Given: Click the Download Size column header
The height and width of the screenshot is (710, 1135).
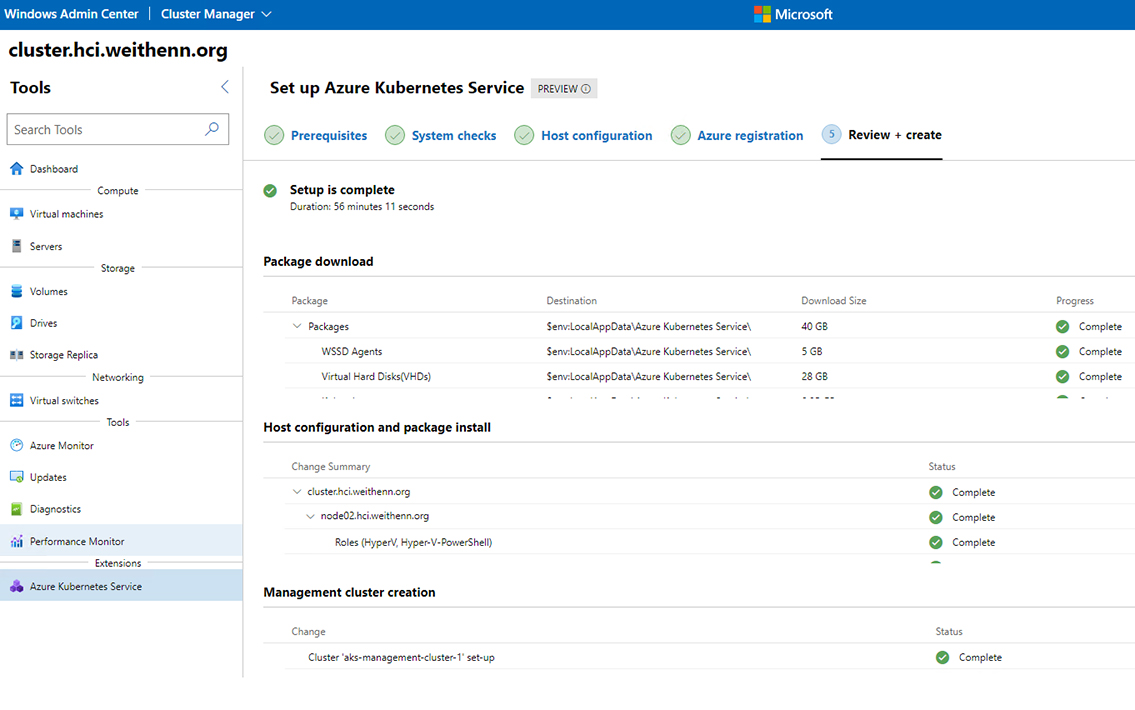Looking at the screenshot, I should [x=833, y=300].
